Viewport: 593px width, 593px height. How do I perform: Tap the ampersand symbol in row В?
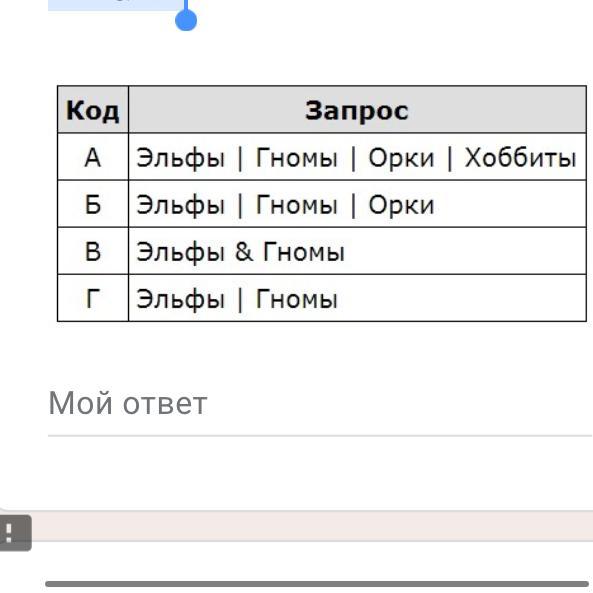[x=244, y=251]
